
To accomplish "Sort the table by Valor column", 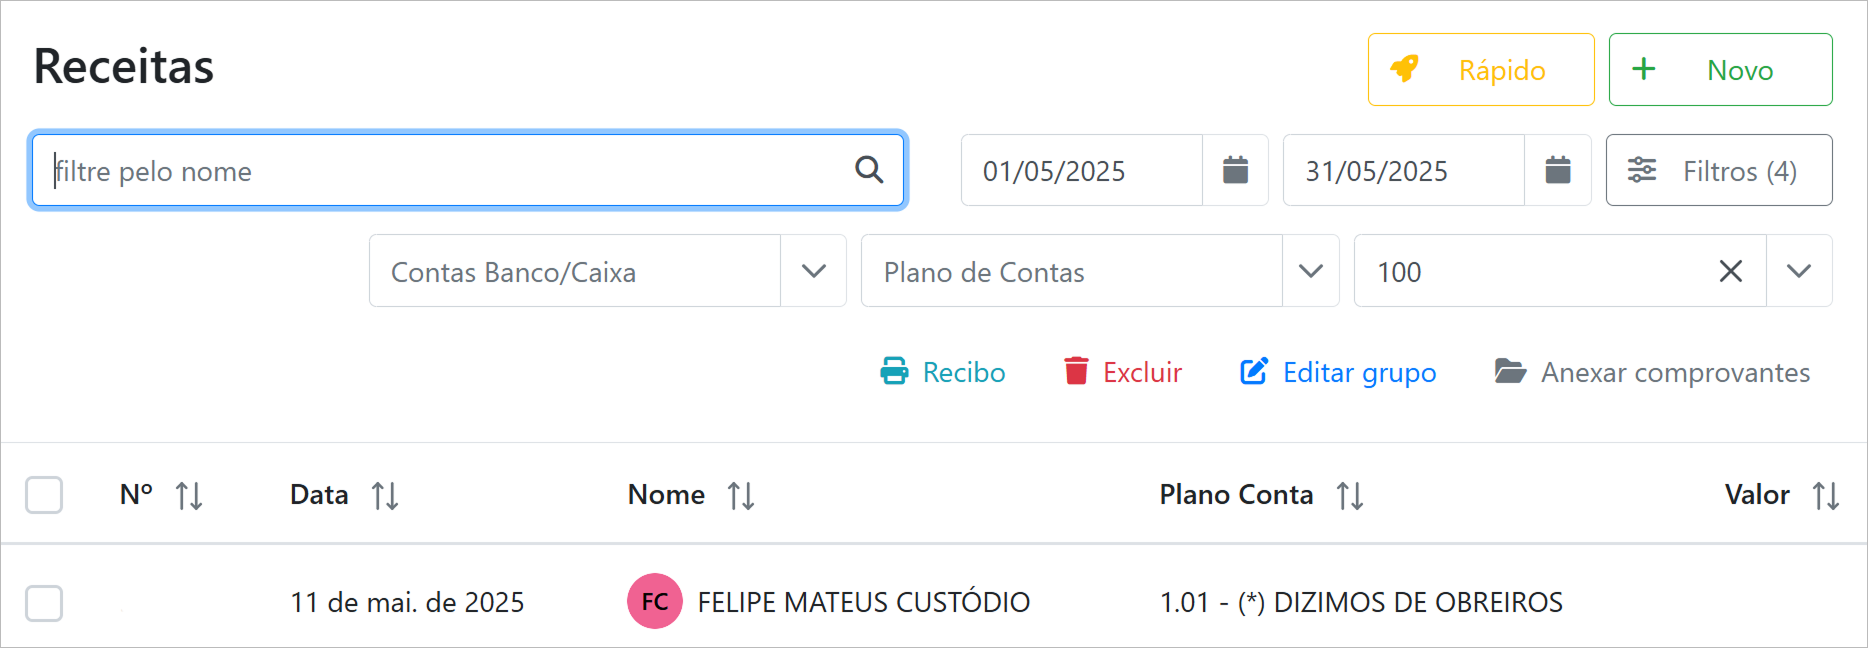I will click(1826, 495).
